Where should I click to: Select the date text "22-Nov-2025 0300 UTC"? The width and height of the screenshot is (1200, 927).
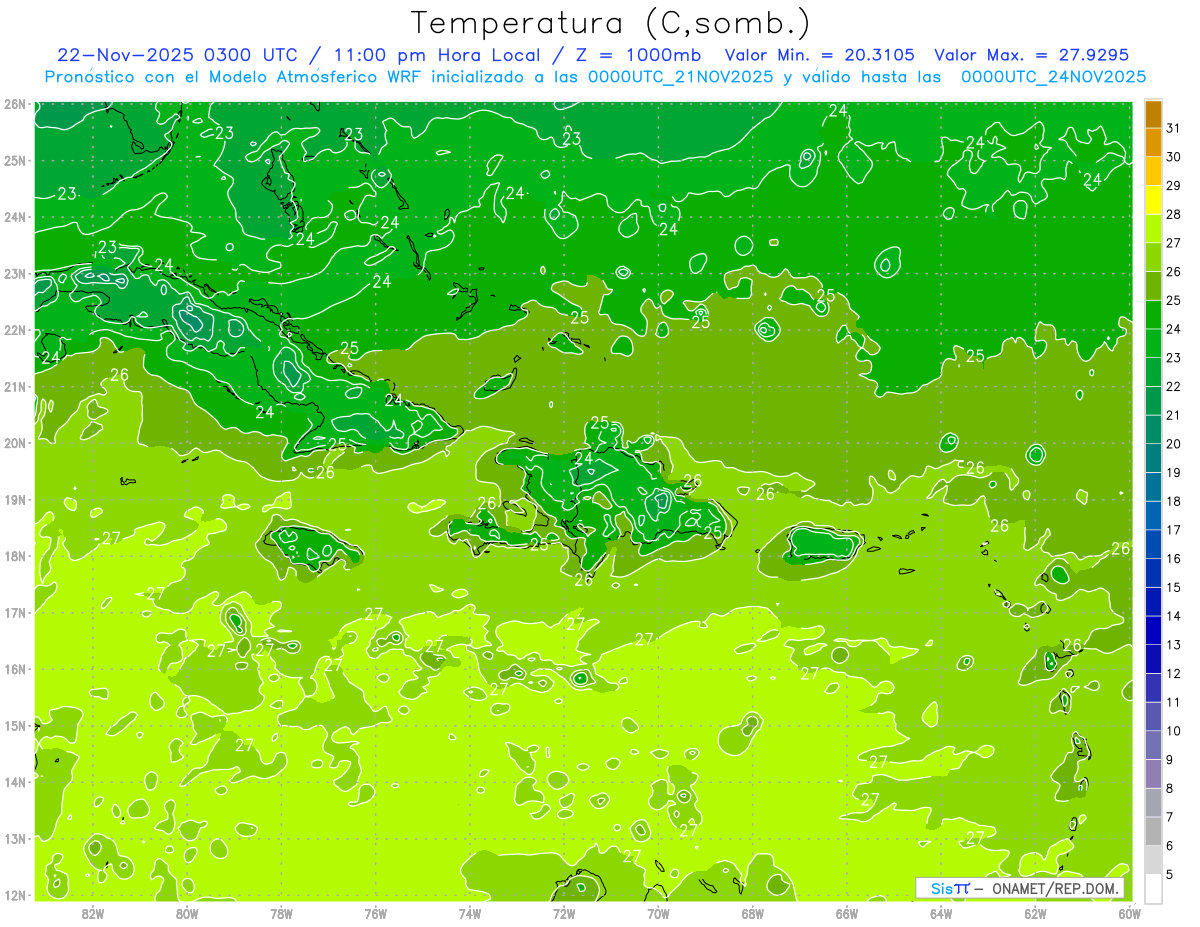[178, 55]
